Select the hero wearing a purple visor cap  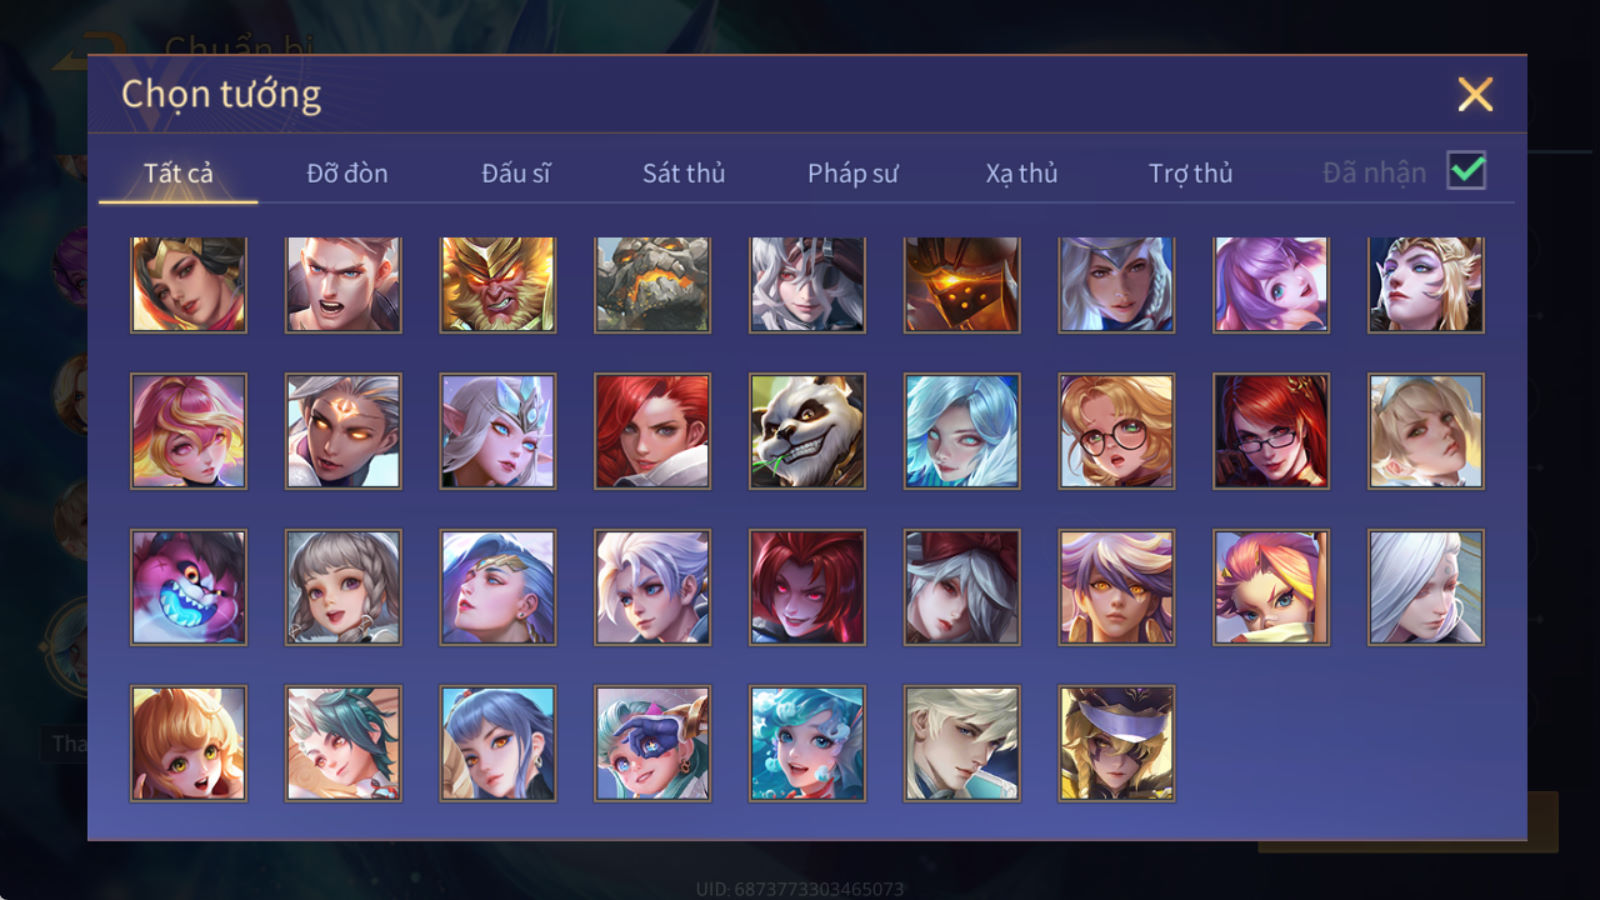tap(1117, 743)
